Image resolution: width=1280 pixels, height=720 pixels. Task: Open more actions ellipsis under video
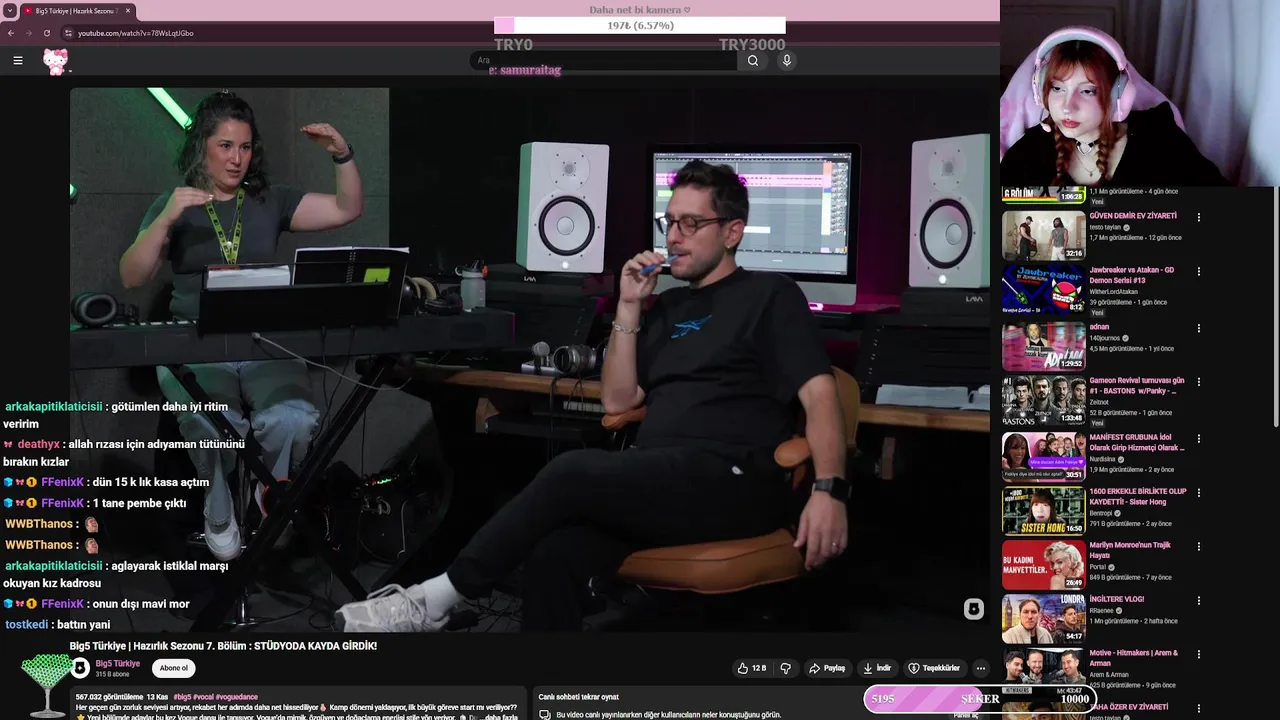point(981,668)
